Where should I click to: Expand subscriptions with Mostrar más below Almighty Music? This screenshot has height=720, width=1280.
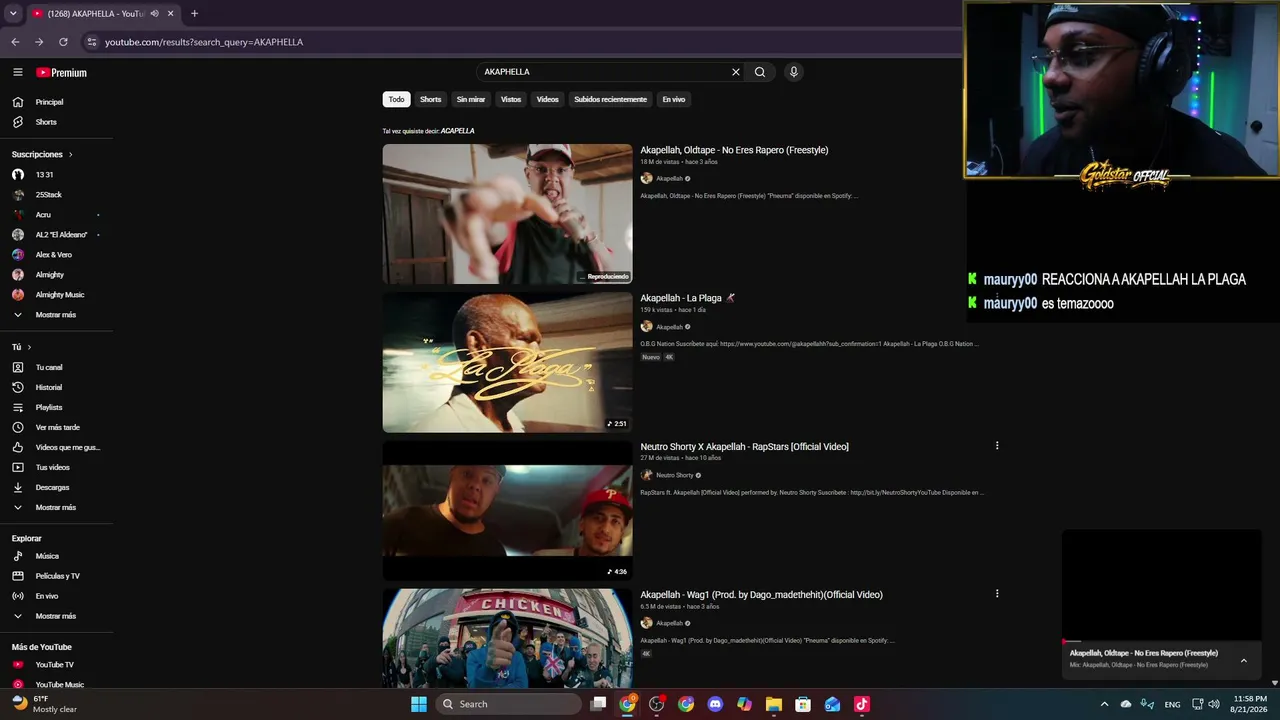coord(56,315)
